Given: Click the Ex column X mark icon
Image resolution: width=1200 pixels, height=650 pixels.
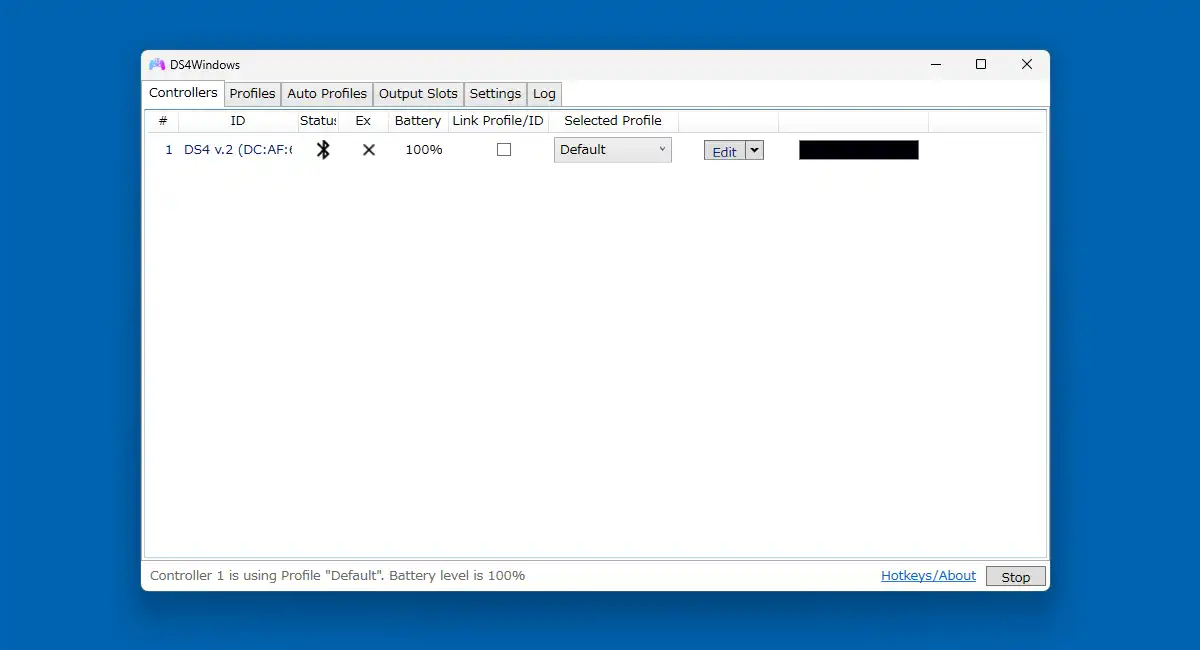Looking at the screenshot, I should point(369,150).
